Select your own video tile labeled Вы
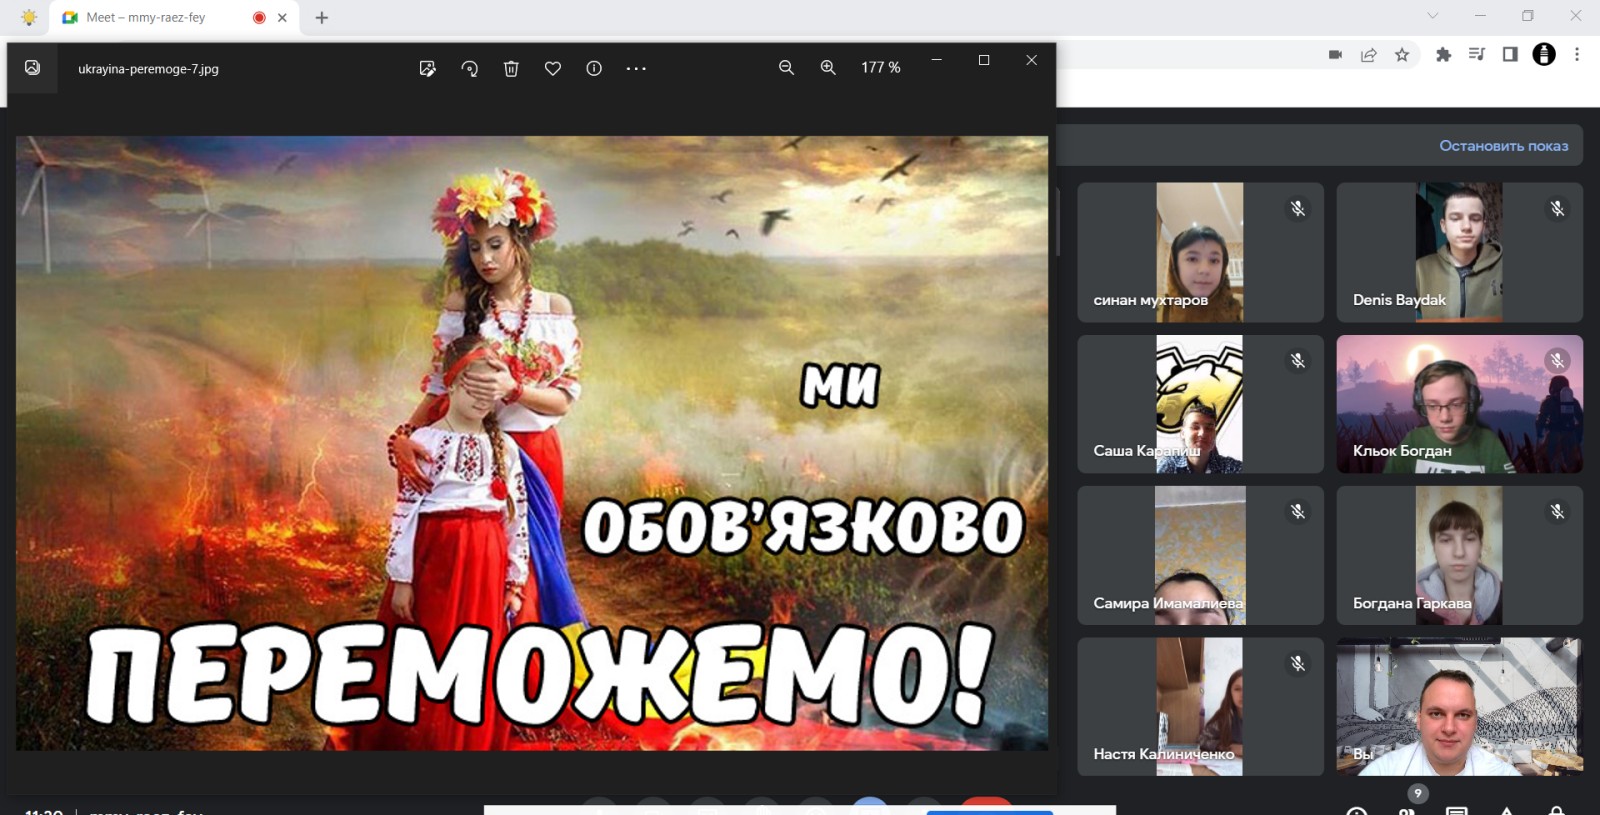This screenshot has height=815, width=1600. (1459, 707)
